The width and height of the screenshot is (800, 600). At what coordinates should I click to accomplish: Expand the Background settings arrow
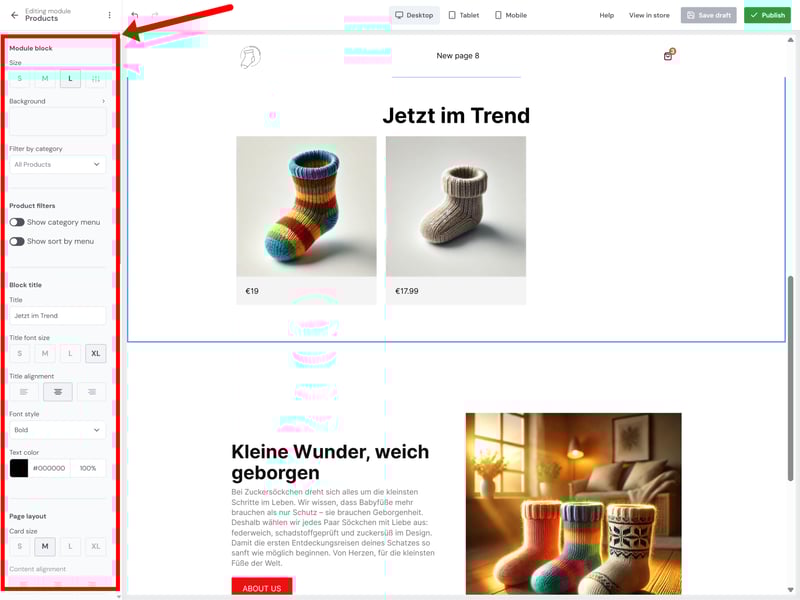coord(104,101)
